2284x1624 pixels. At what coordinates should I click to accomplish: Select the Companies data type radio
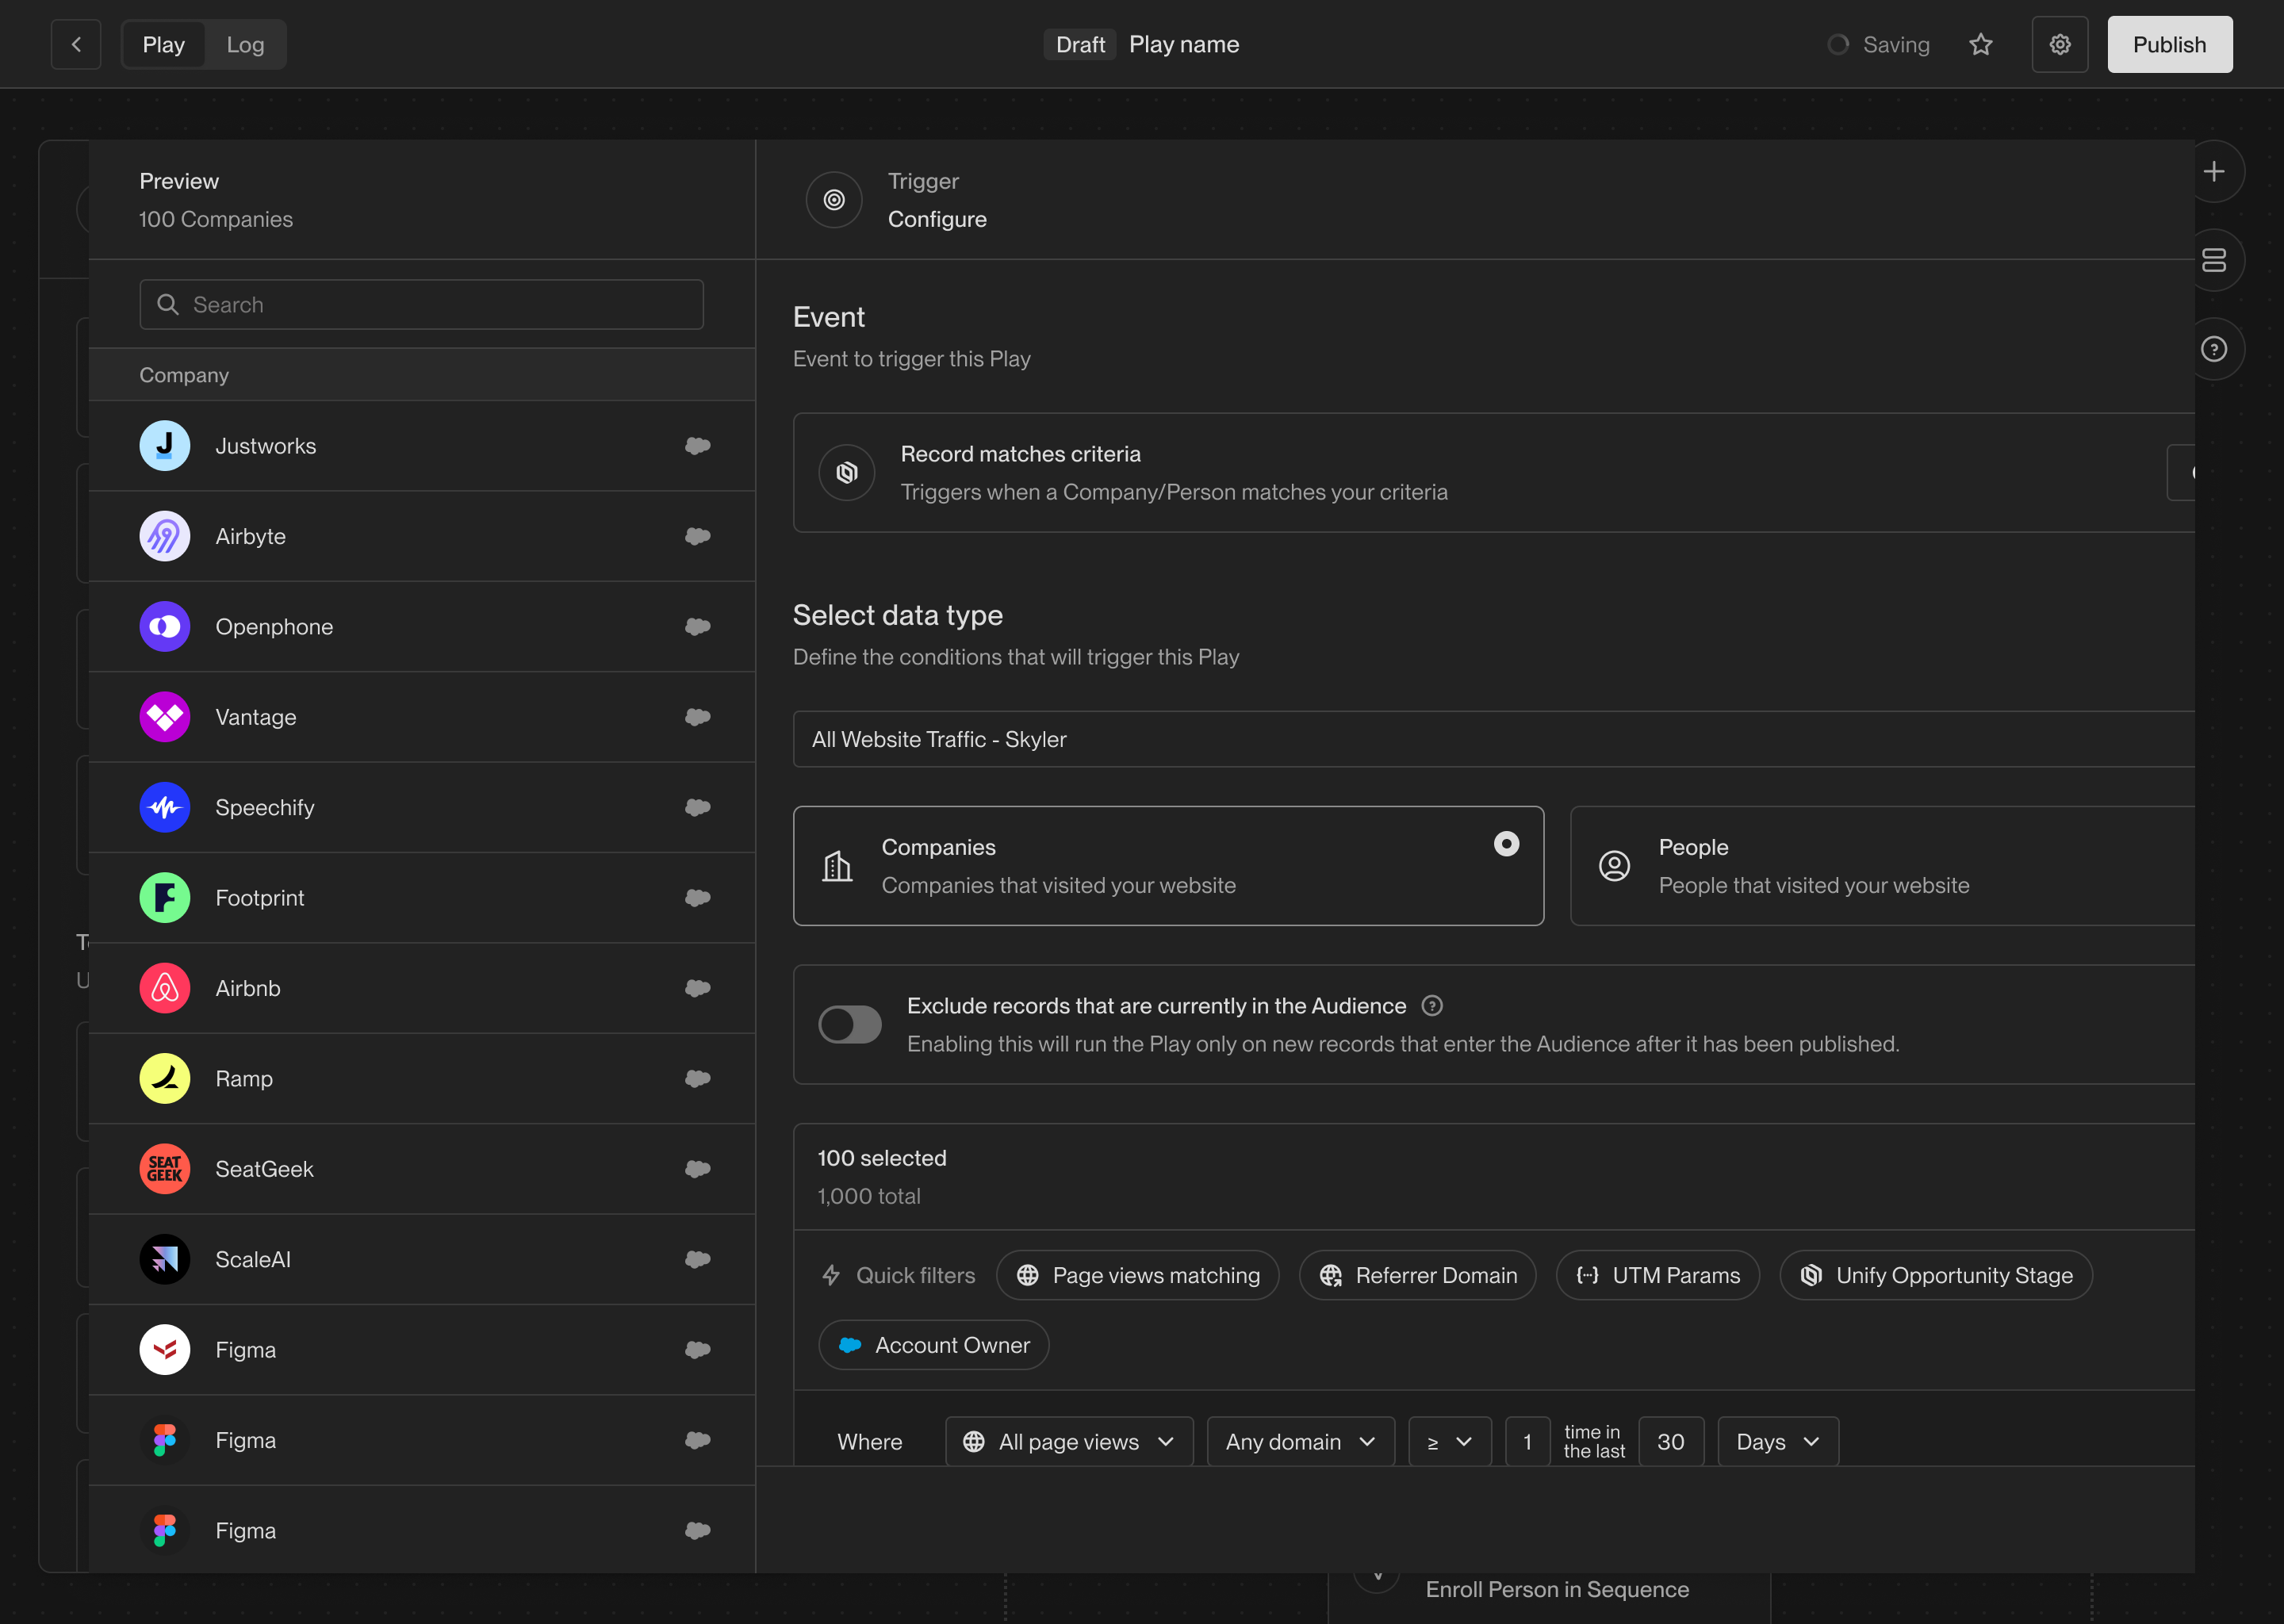point(1506,844)
